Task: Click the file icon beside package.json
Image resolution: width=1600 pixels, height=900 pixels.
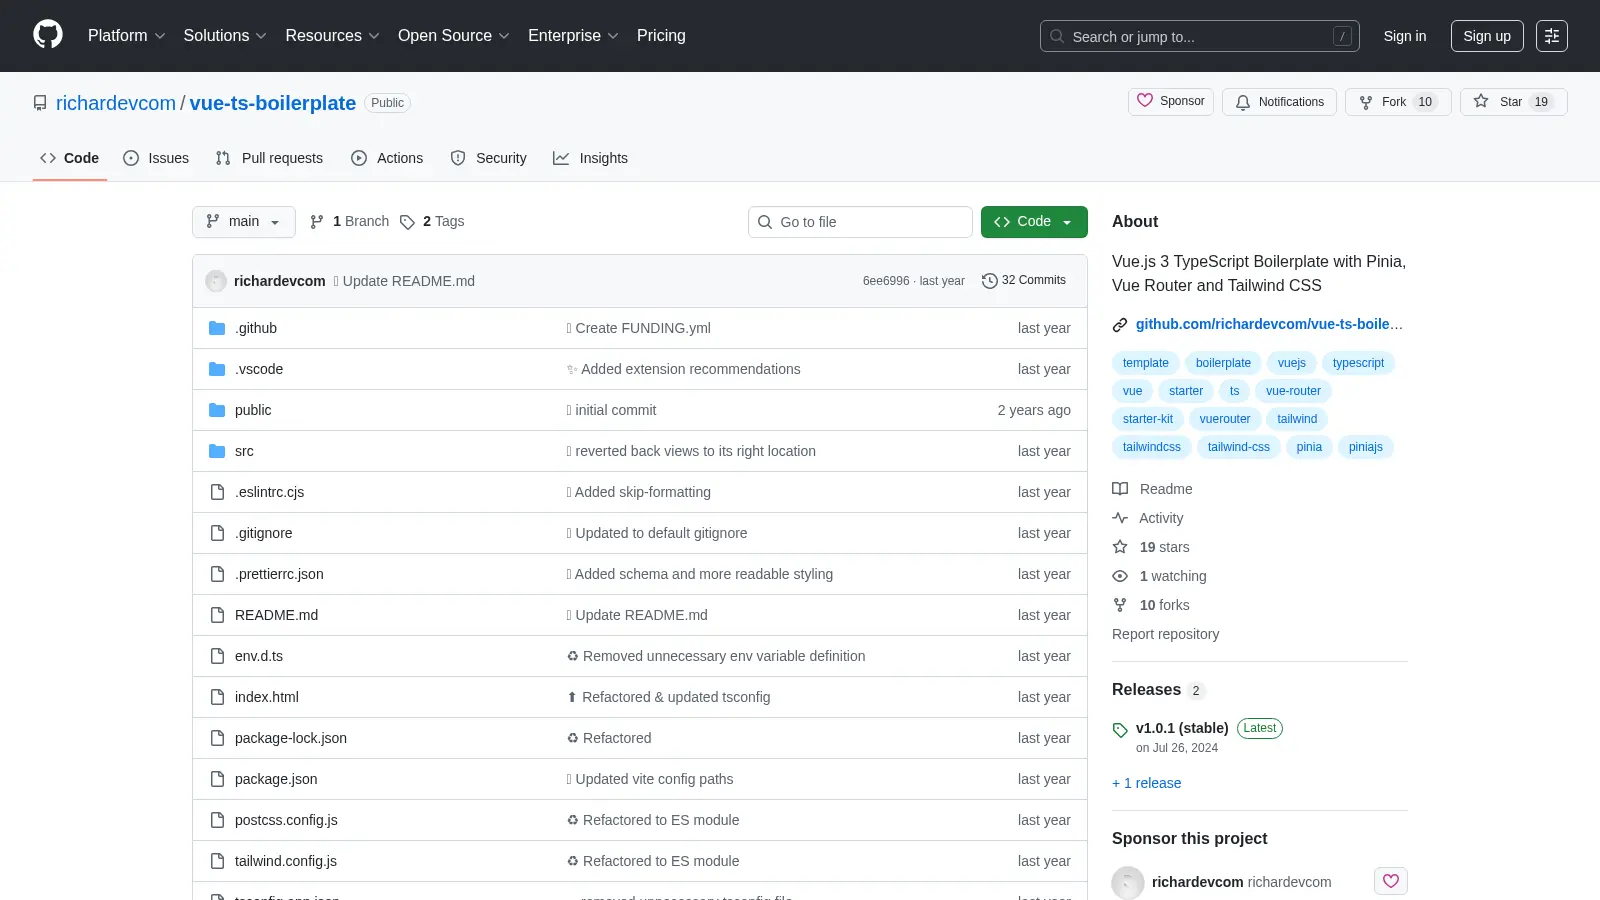Action: 217,779
